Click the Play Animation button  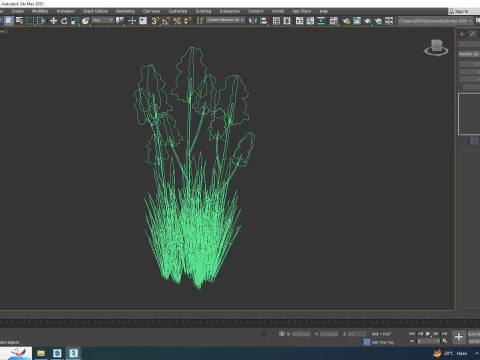coord(428,334)
